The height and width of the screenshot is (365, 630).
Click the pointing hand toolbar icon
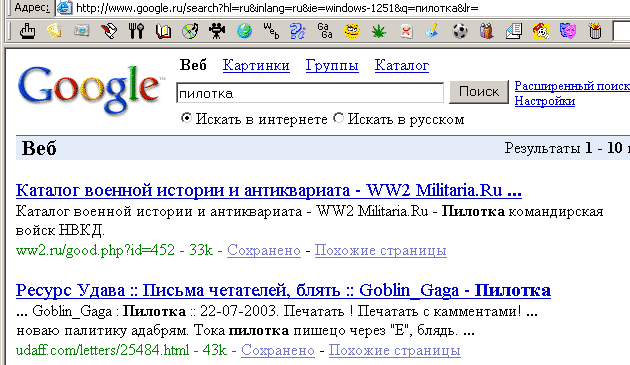(27, 31)
